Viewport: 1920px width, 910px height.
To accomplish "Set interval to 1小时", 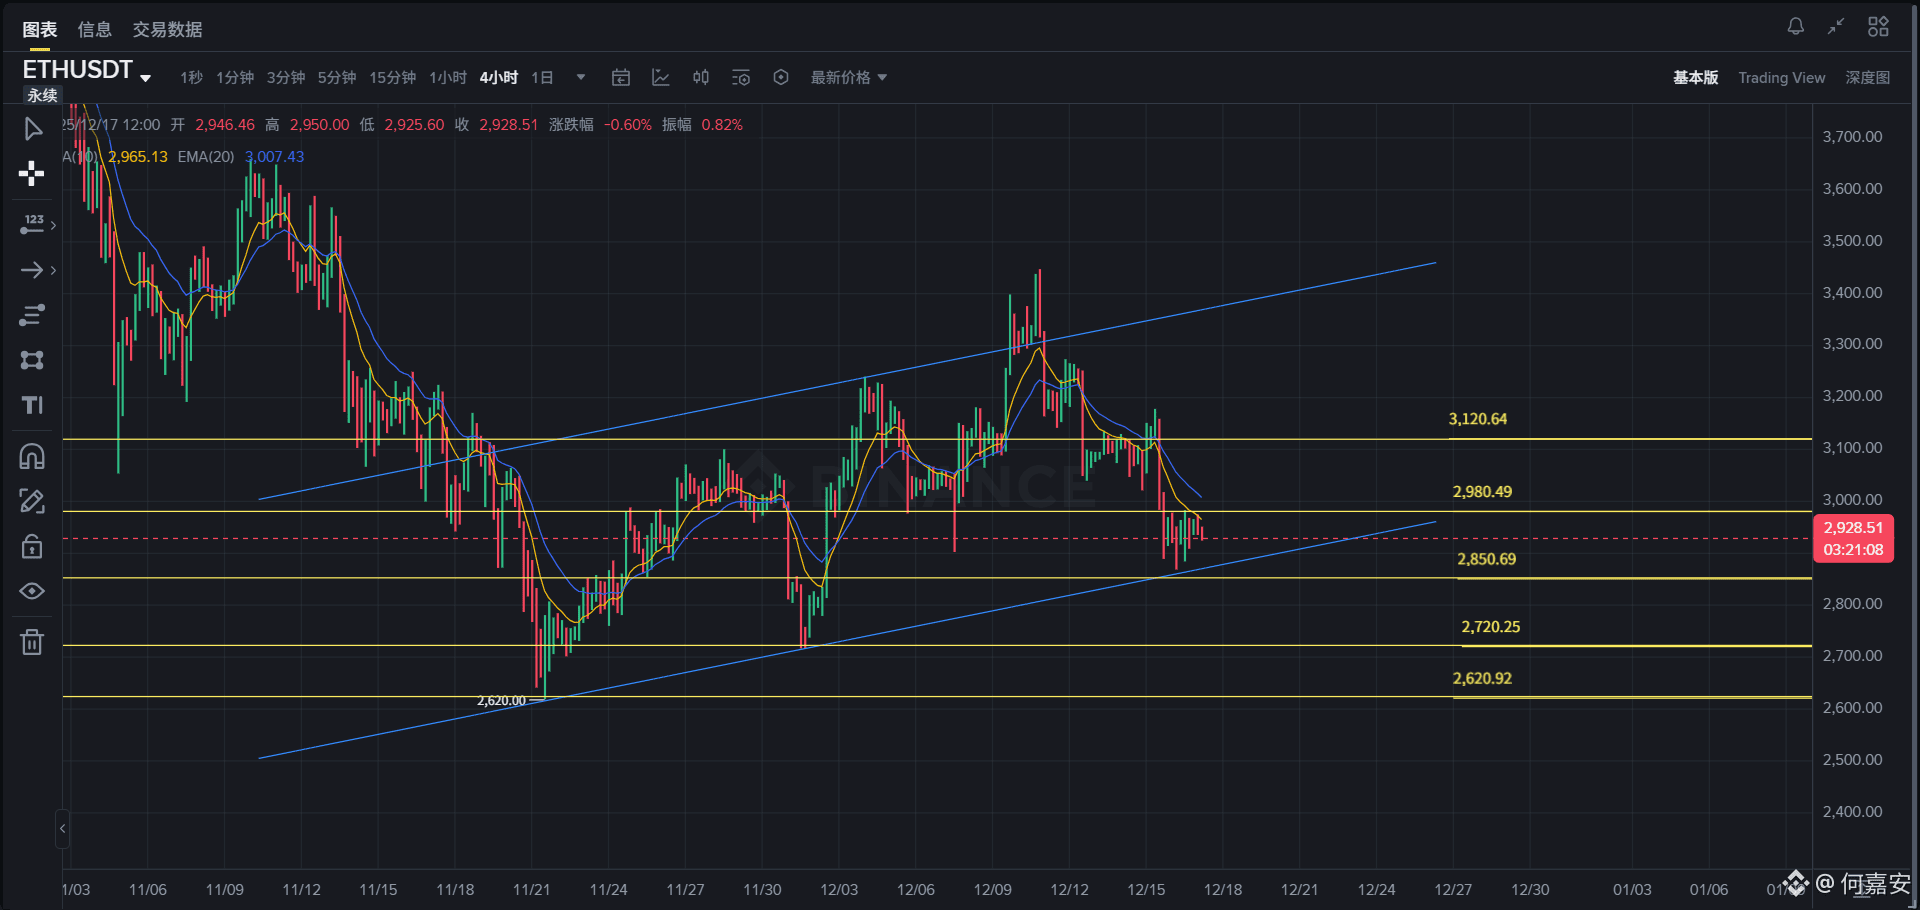I will 448,77.
